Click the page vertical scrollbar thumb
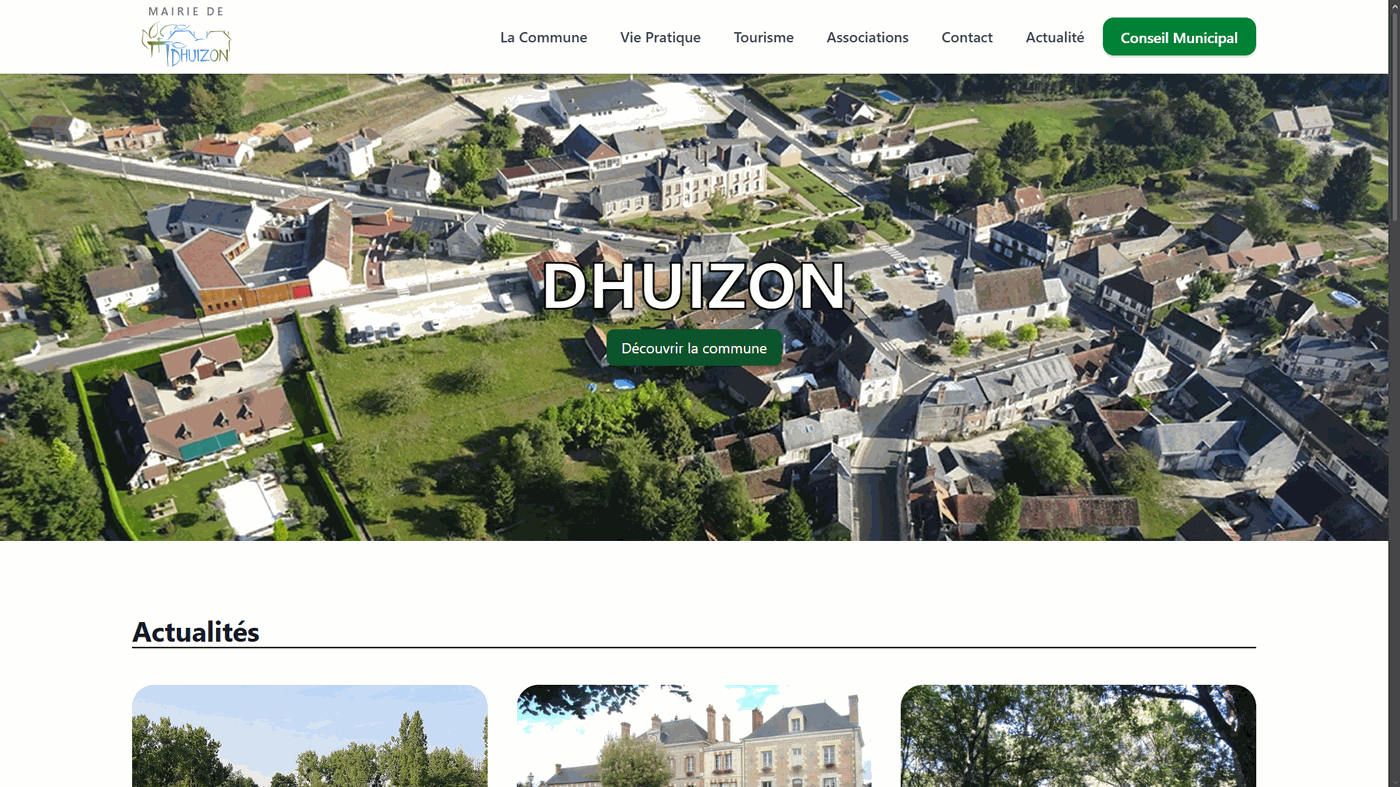Viewport: 1400px width, 787px height. (1394, 115)
